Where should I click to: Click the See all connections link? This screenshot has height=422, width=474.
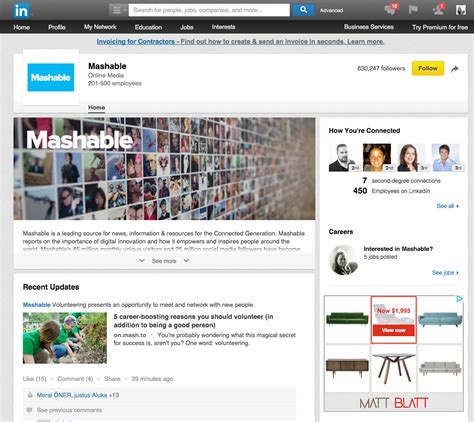click(448, 206)
